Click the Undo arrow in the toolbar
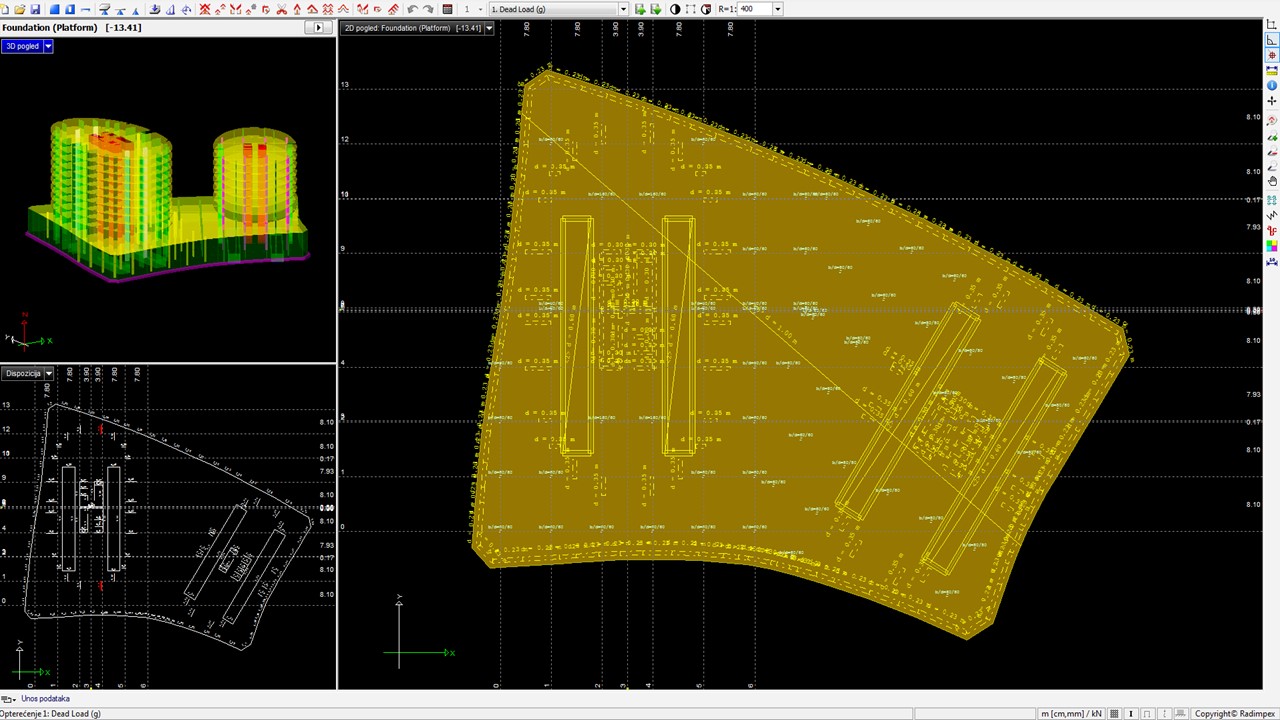The image size is (1280, 720). click(412, 9)
